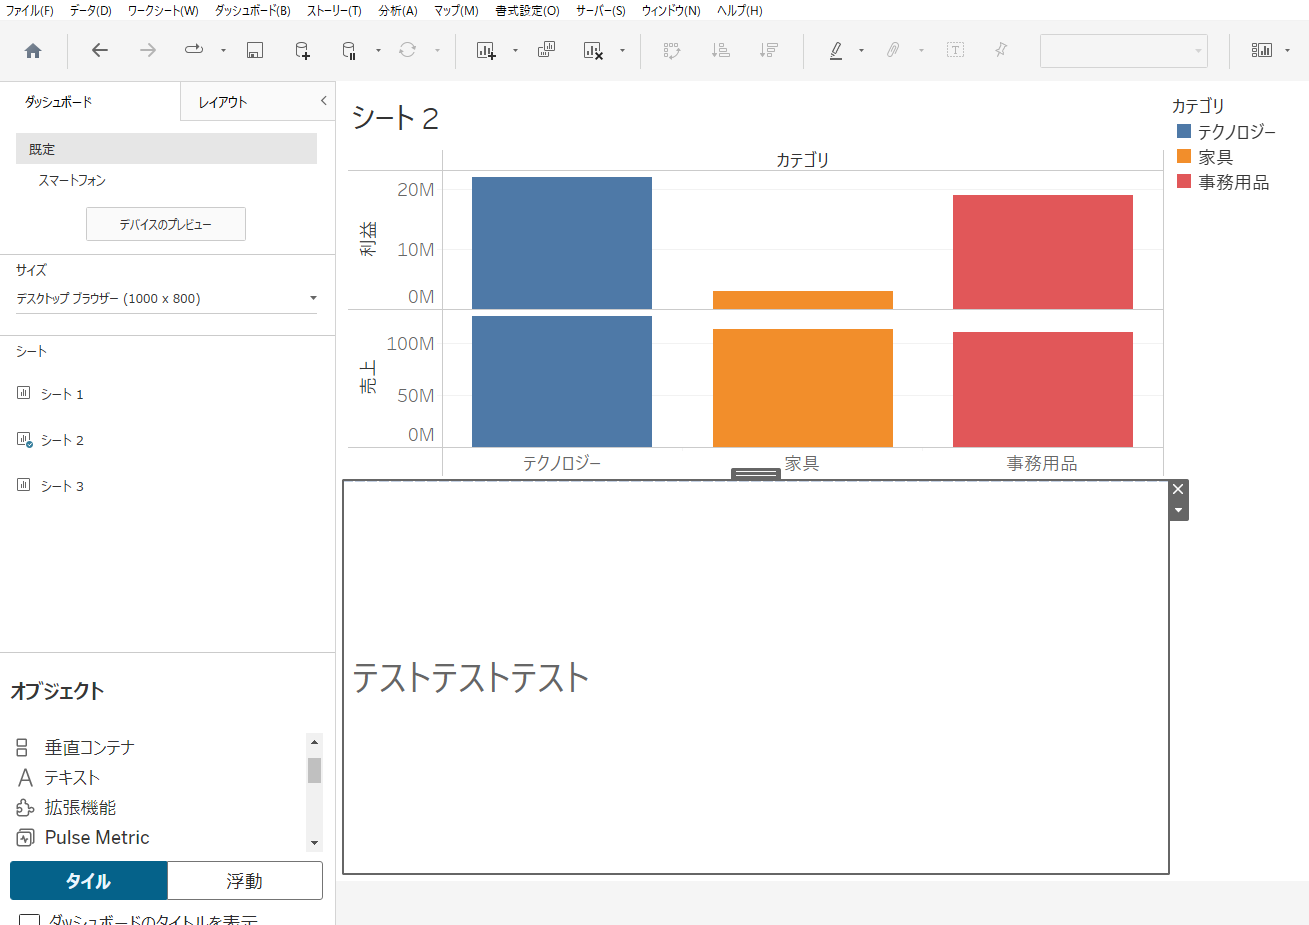Viewport: 1309px width, 925px height.
Task: Open the pause auto updates dropdown arrow
Action: point(378,50)
